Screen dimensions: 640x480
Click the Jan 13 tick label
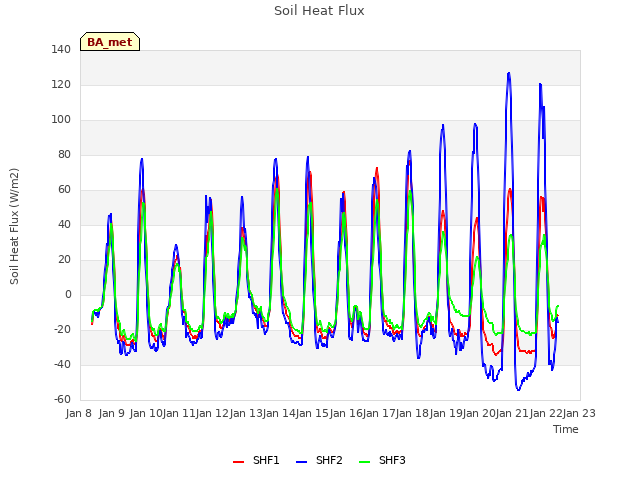click(x=246, y=413)
